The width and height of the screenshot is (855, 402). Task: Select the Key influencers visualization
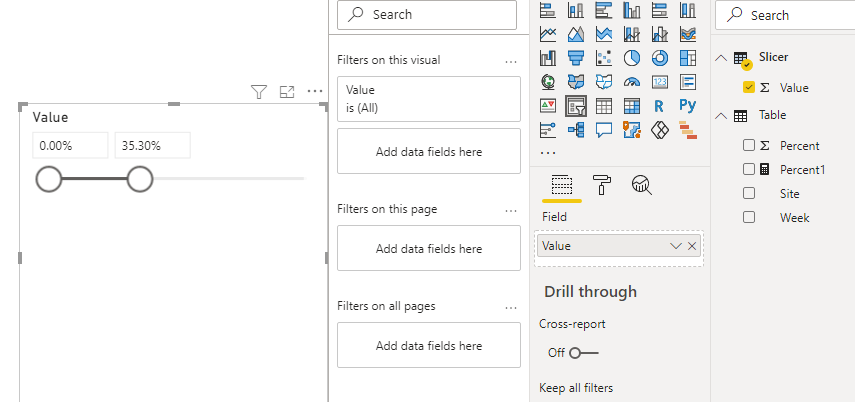tap(547, 129)
